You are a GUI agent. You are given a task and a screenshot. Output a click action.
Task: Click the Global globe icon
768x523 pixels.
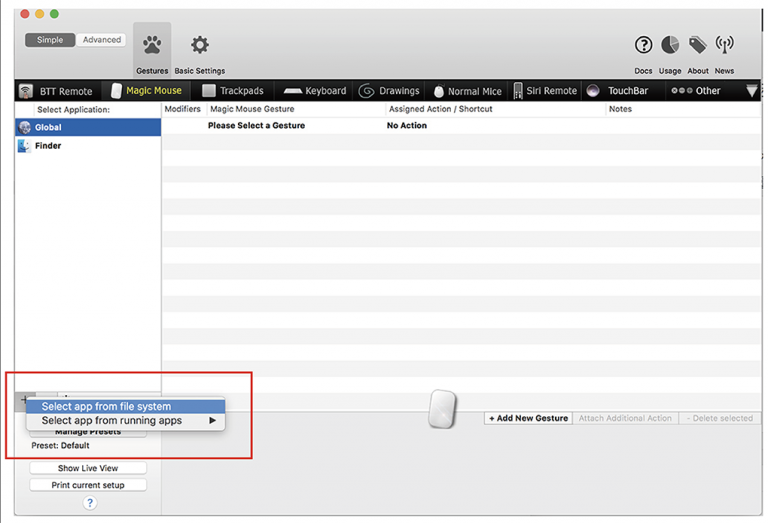tap(24, 127)
